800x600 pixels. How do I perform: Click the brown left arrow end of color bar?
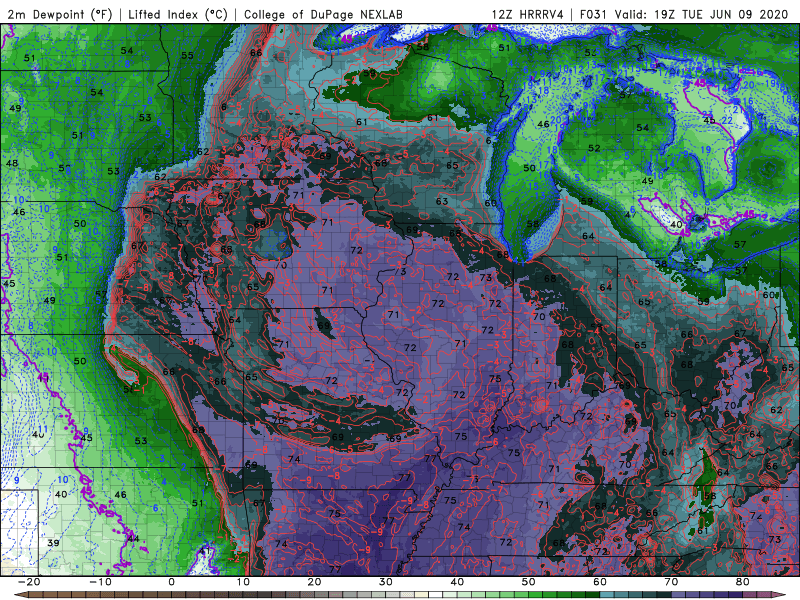(21, 594)
